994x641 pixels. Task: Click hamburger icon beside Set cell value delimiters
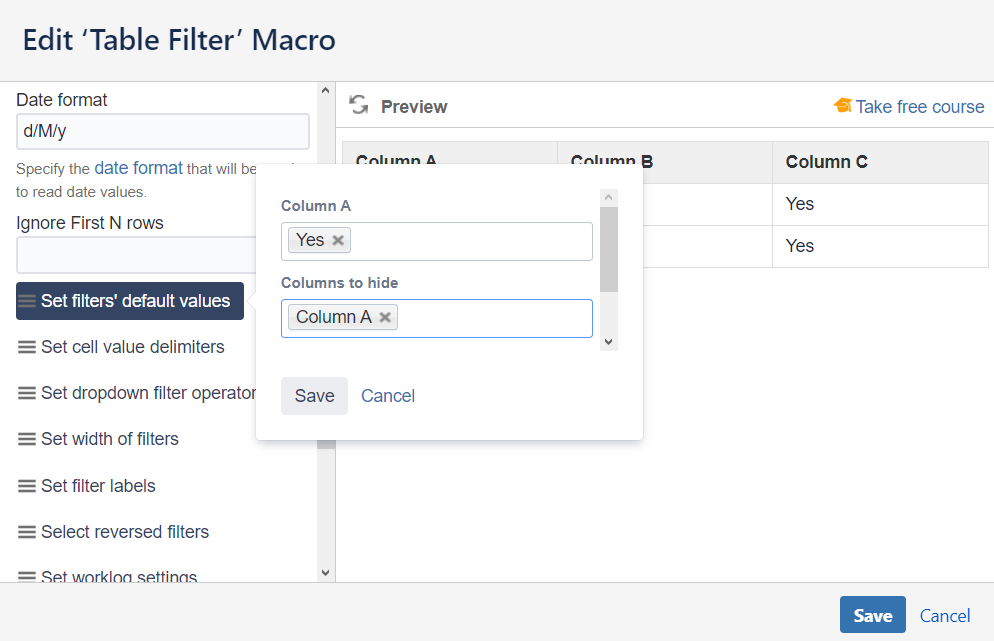pyautogui.click(x=27, y=348)
